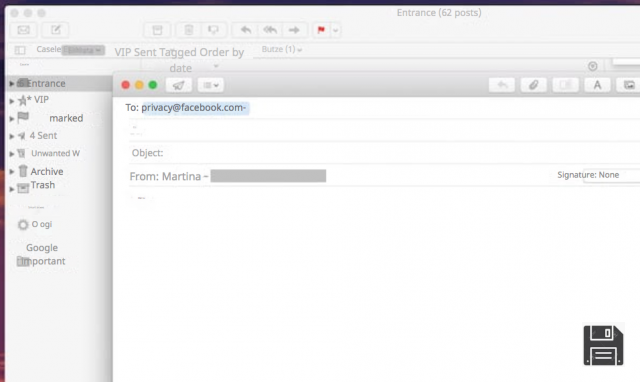Click the floppy disk save icon
This screenshot has height=382, width=640.
(603, 345)
